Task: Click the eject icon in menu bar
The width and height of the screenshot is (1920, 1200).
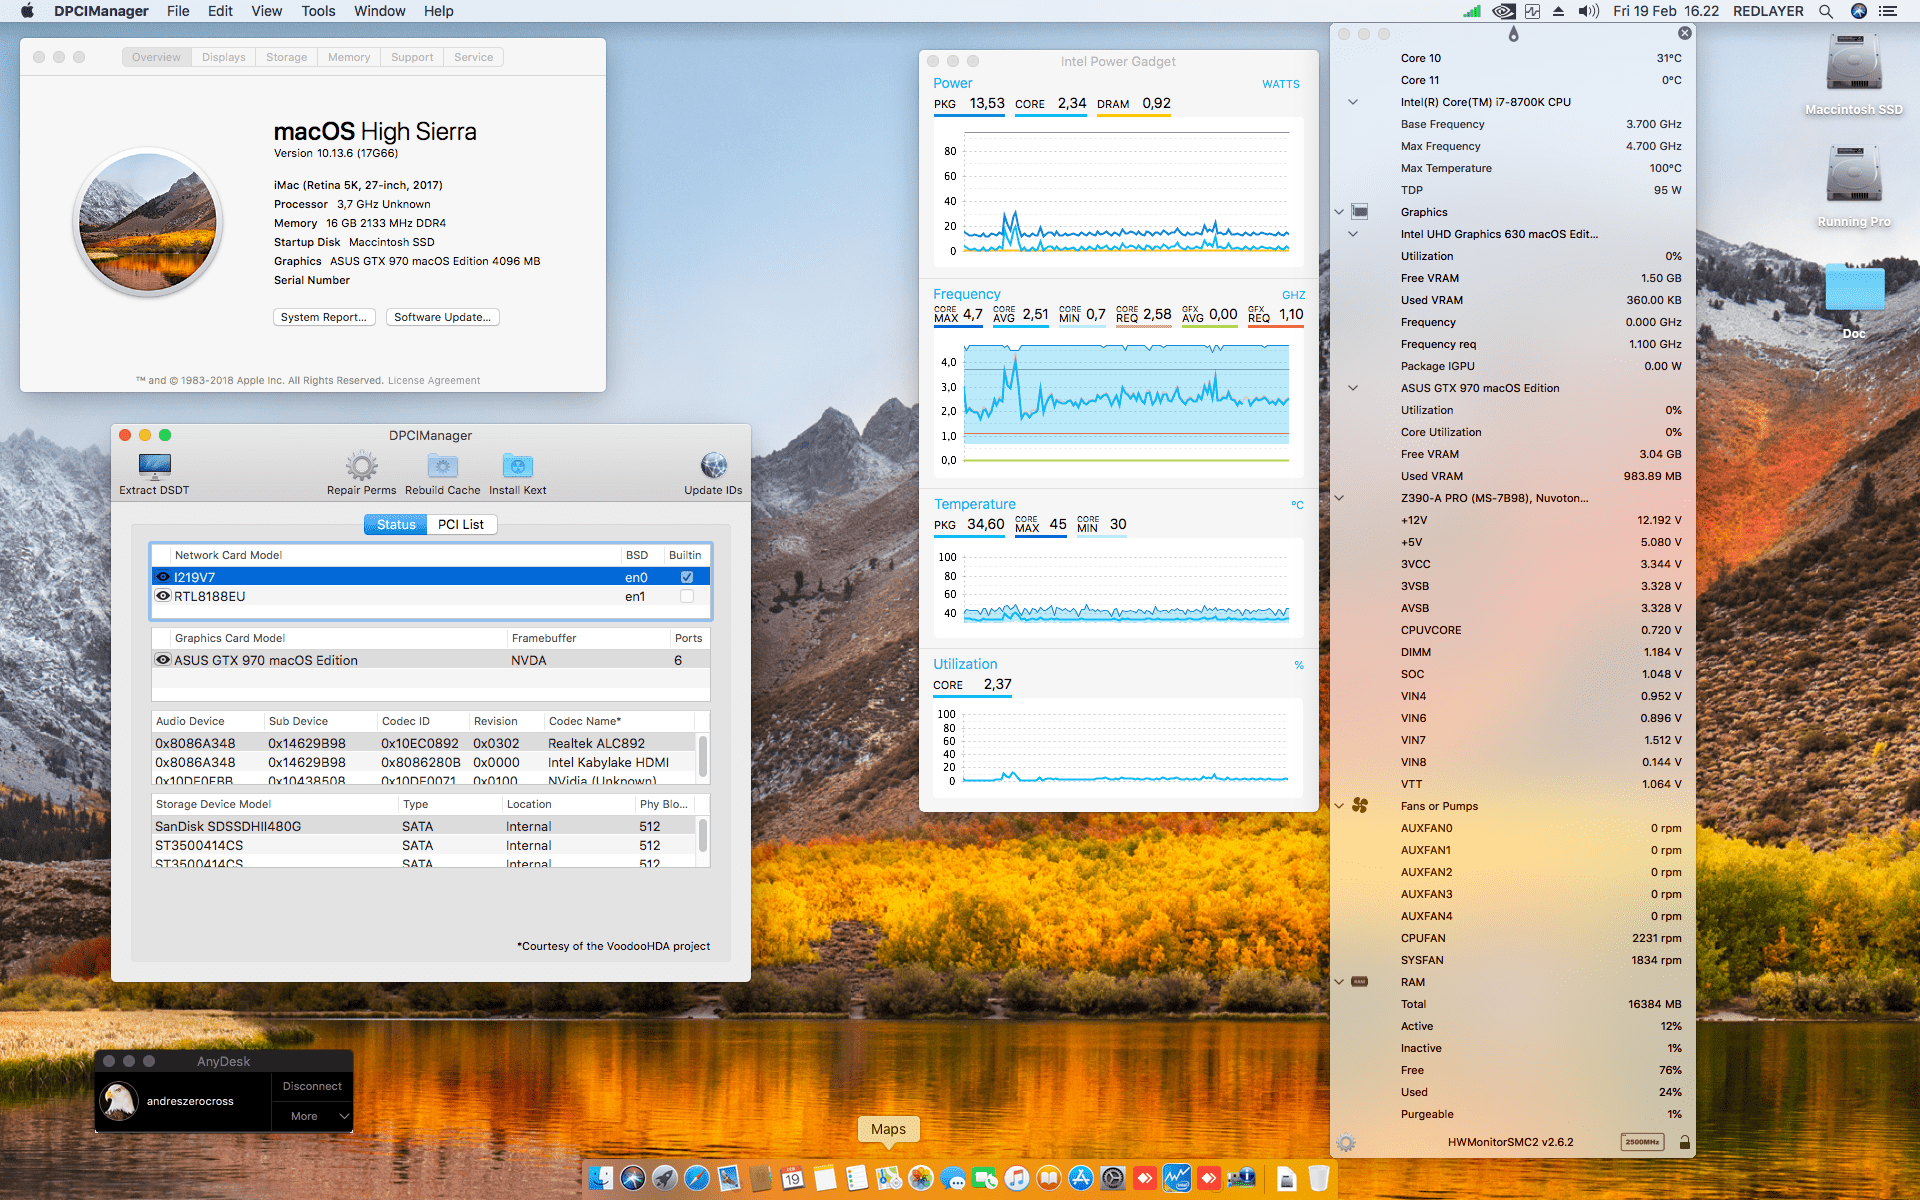Action: [x=1558, y=11]
